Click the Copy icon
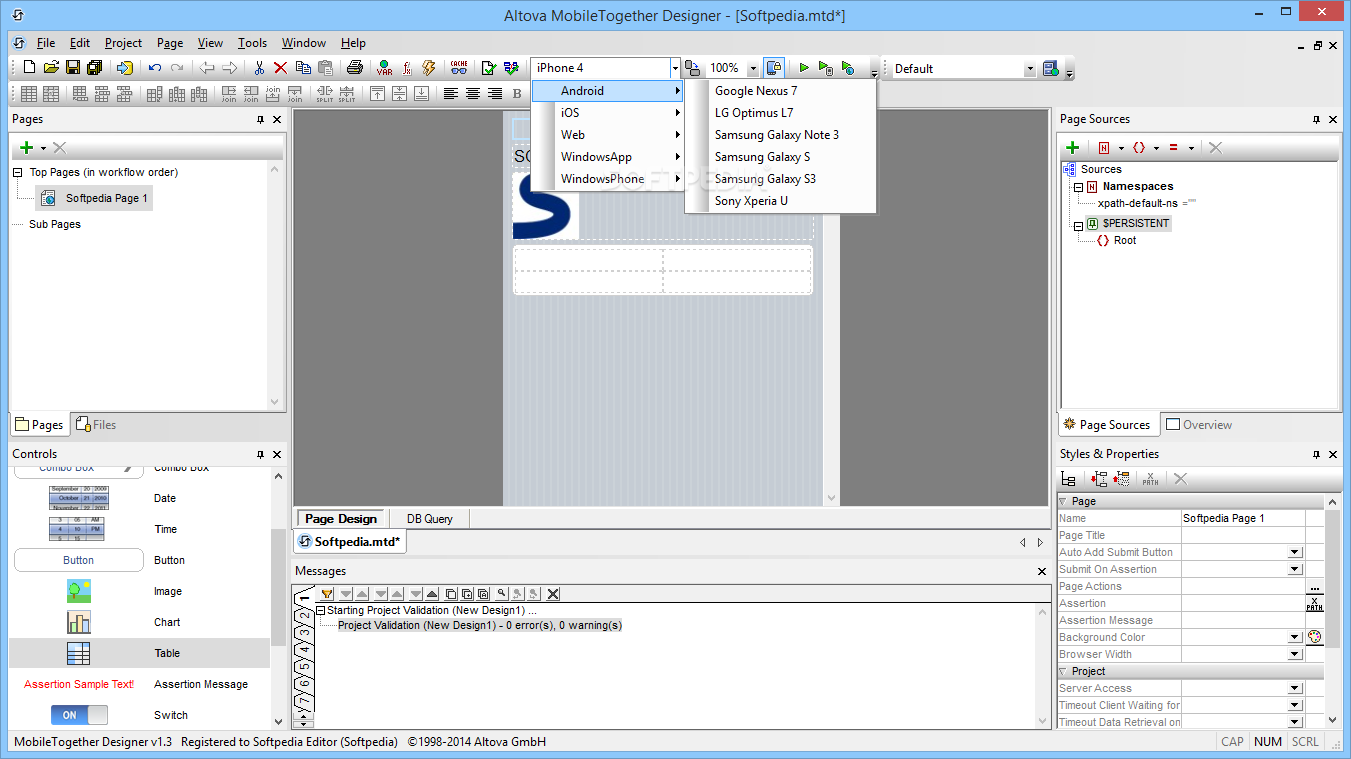The height and width of the screenshot is (759, 1351). pos(303,68)
